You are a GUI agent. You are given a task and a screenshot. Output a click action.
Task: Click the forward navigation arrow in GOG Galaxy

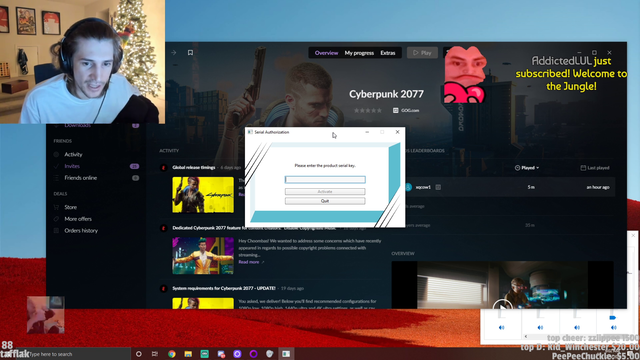(x=174, y=53)
